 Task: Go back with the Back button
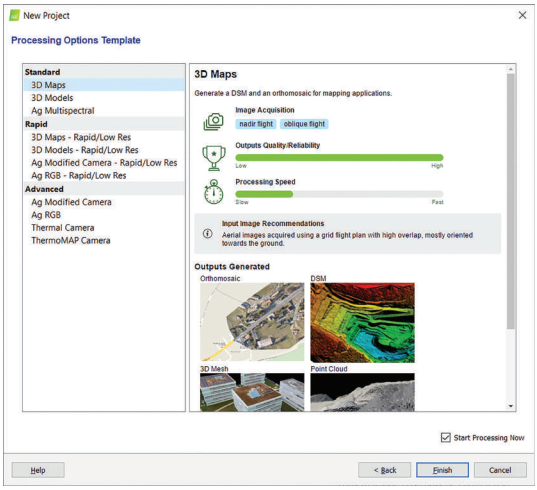click(x=385, y=470)
